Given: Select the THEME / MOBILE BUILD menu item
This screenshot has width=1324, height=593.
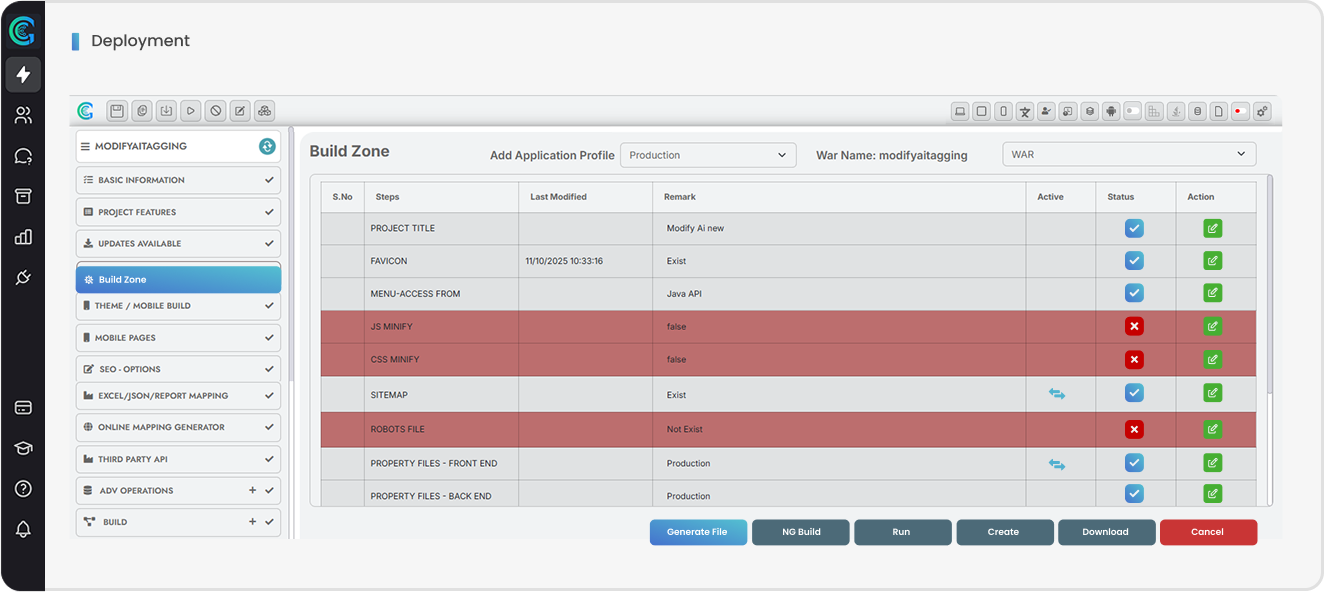Looking at the screenshot, I should pyautogui.click(x=178, y=305).
